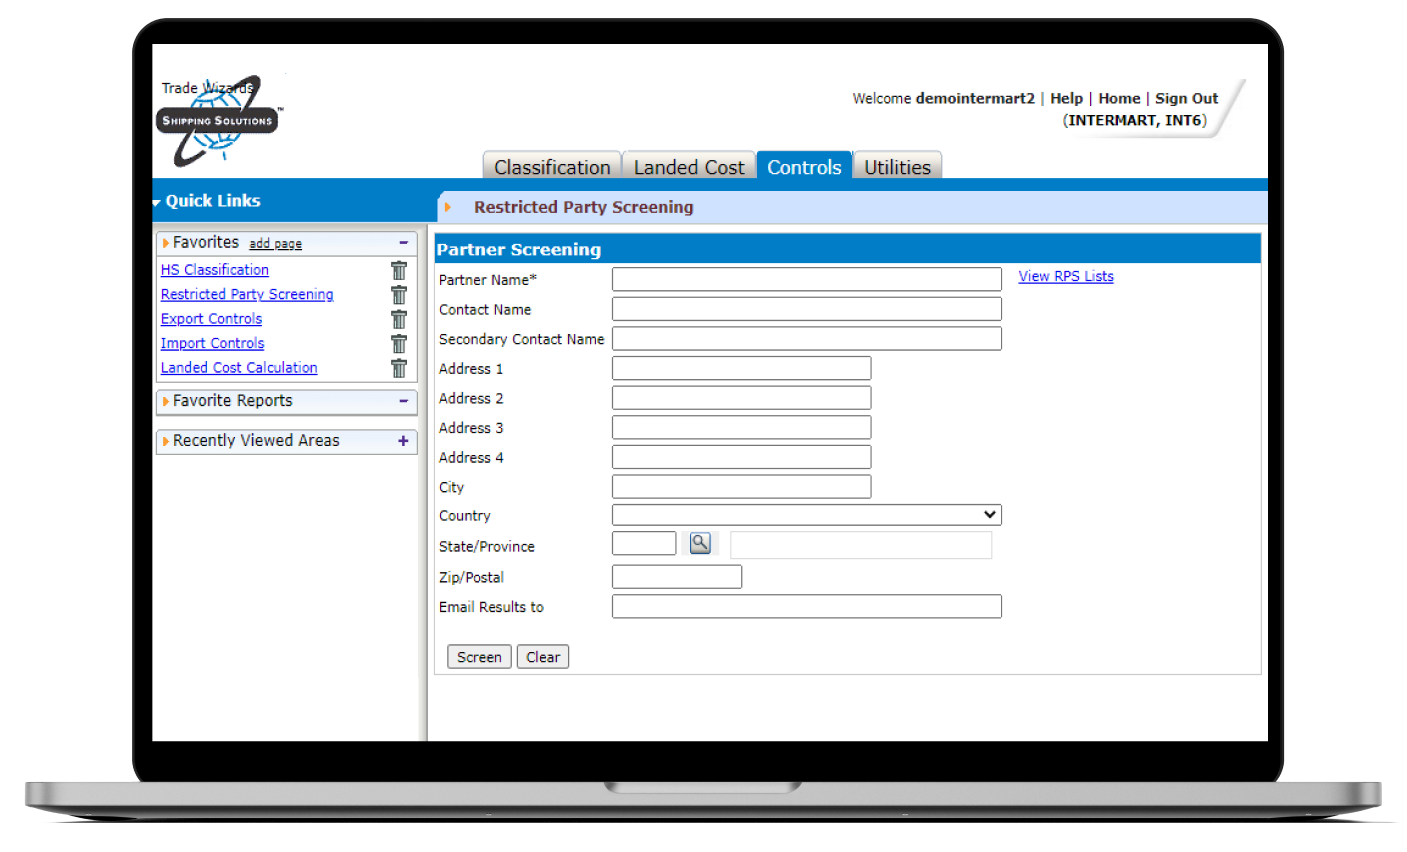Open the Utilities tab

pos(897,167)
